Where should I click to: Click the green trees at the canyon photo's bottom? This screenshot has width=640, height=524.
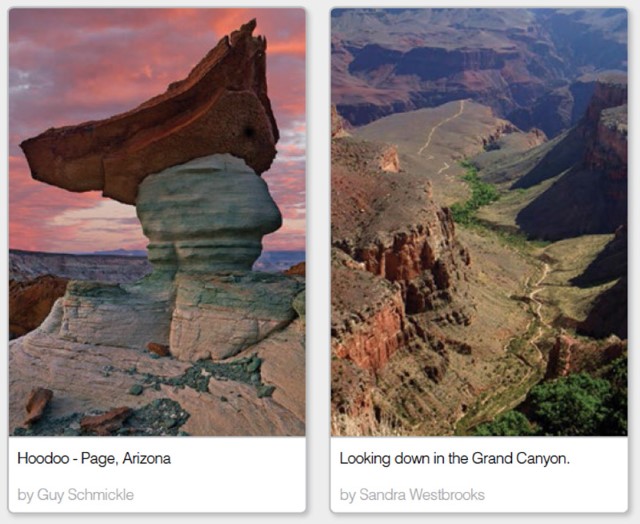(x=571, y=404)
